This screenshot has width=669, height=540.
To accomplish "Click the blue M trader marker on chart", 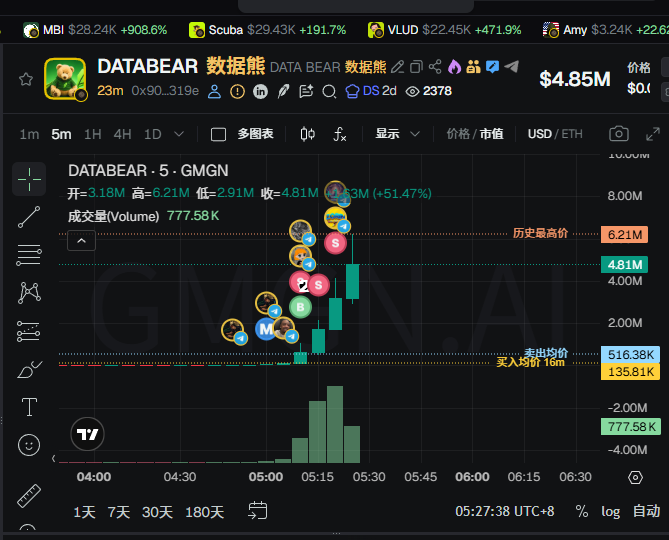I will [265, 329].
